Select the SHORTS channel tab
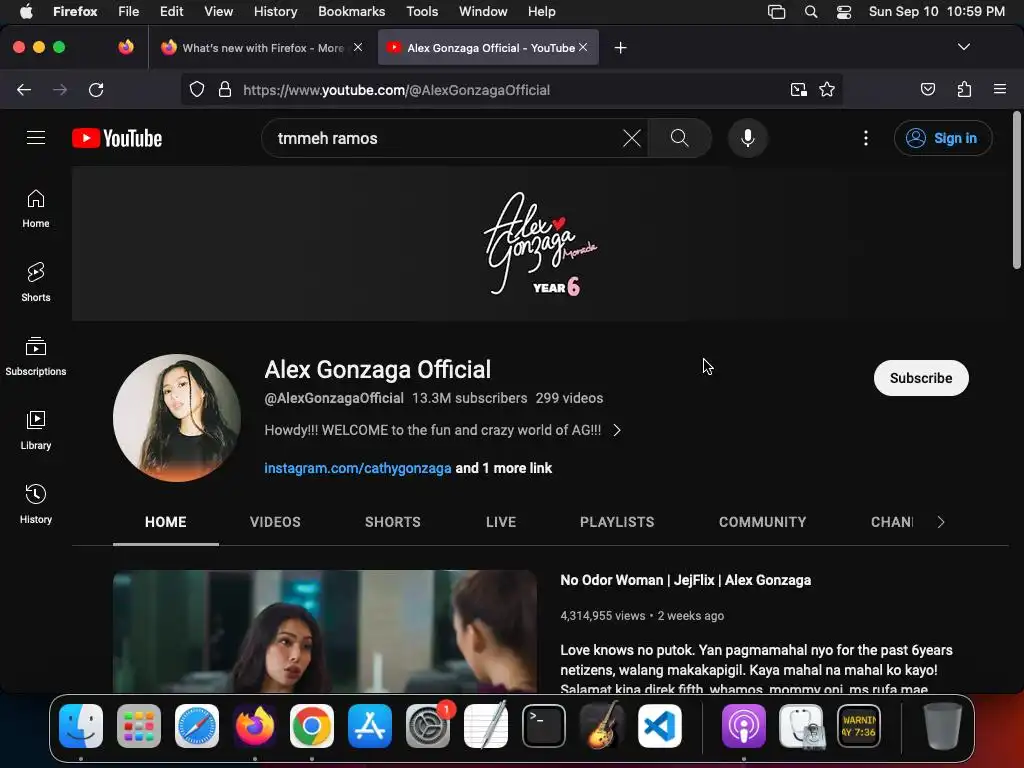The width and height of the screenshot is (1024, 768). point(392,522)
